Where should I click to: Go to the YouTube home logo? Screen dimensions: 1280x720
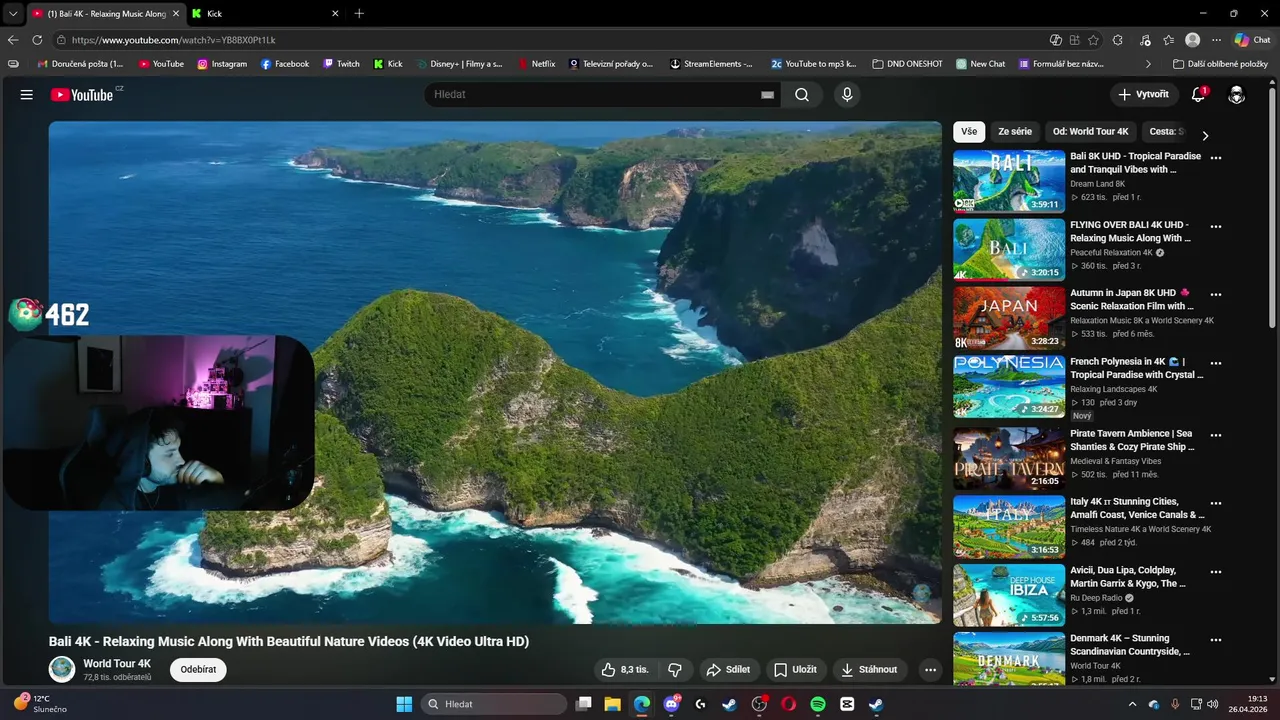click(x=82, y=94)
